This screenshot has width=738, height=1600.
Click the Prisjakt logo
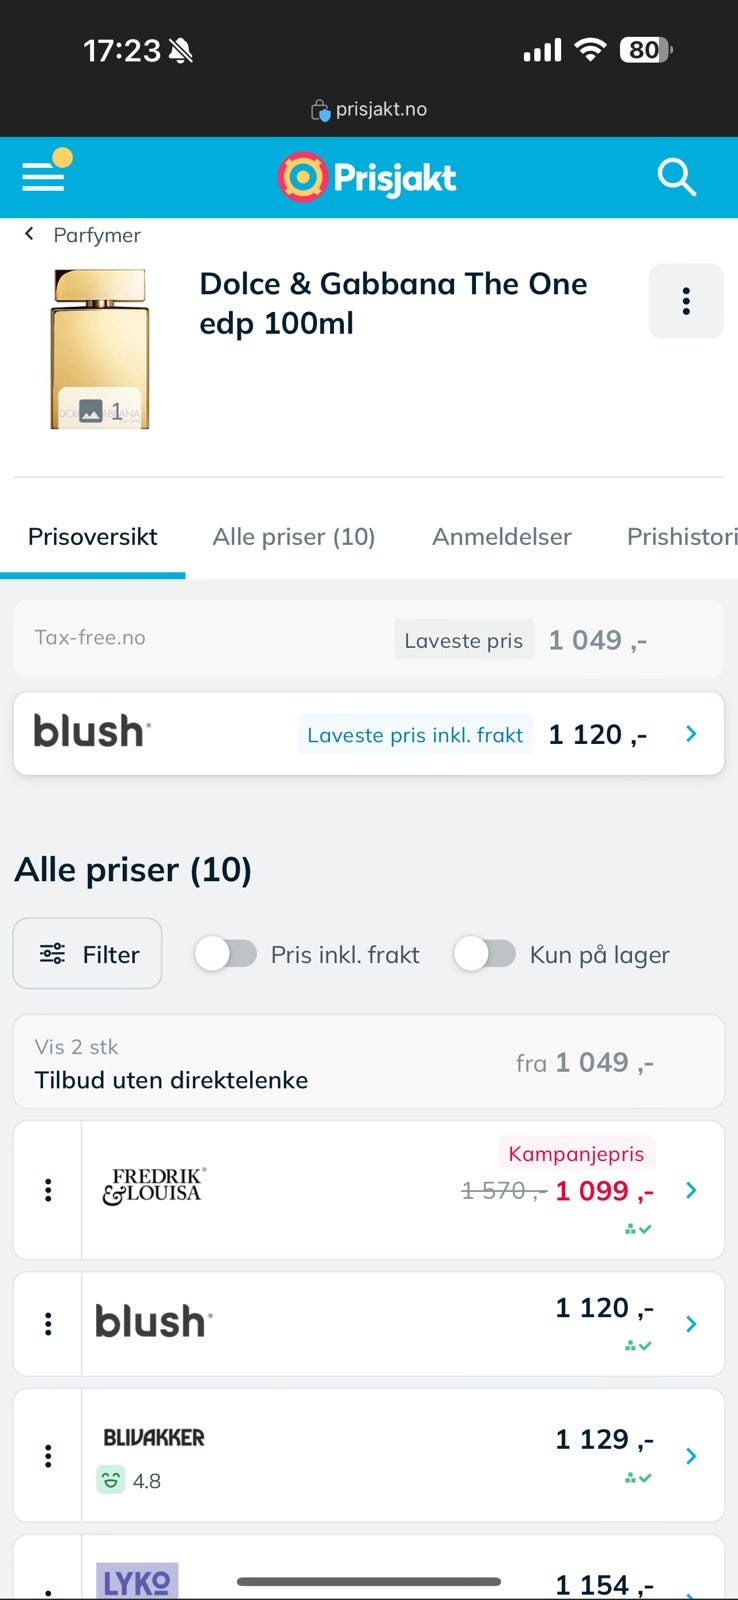tap(367, 178)
